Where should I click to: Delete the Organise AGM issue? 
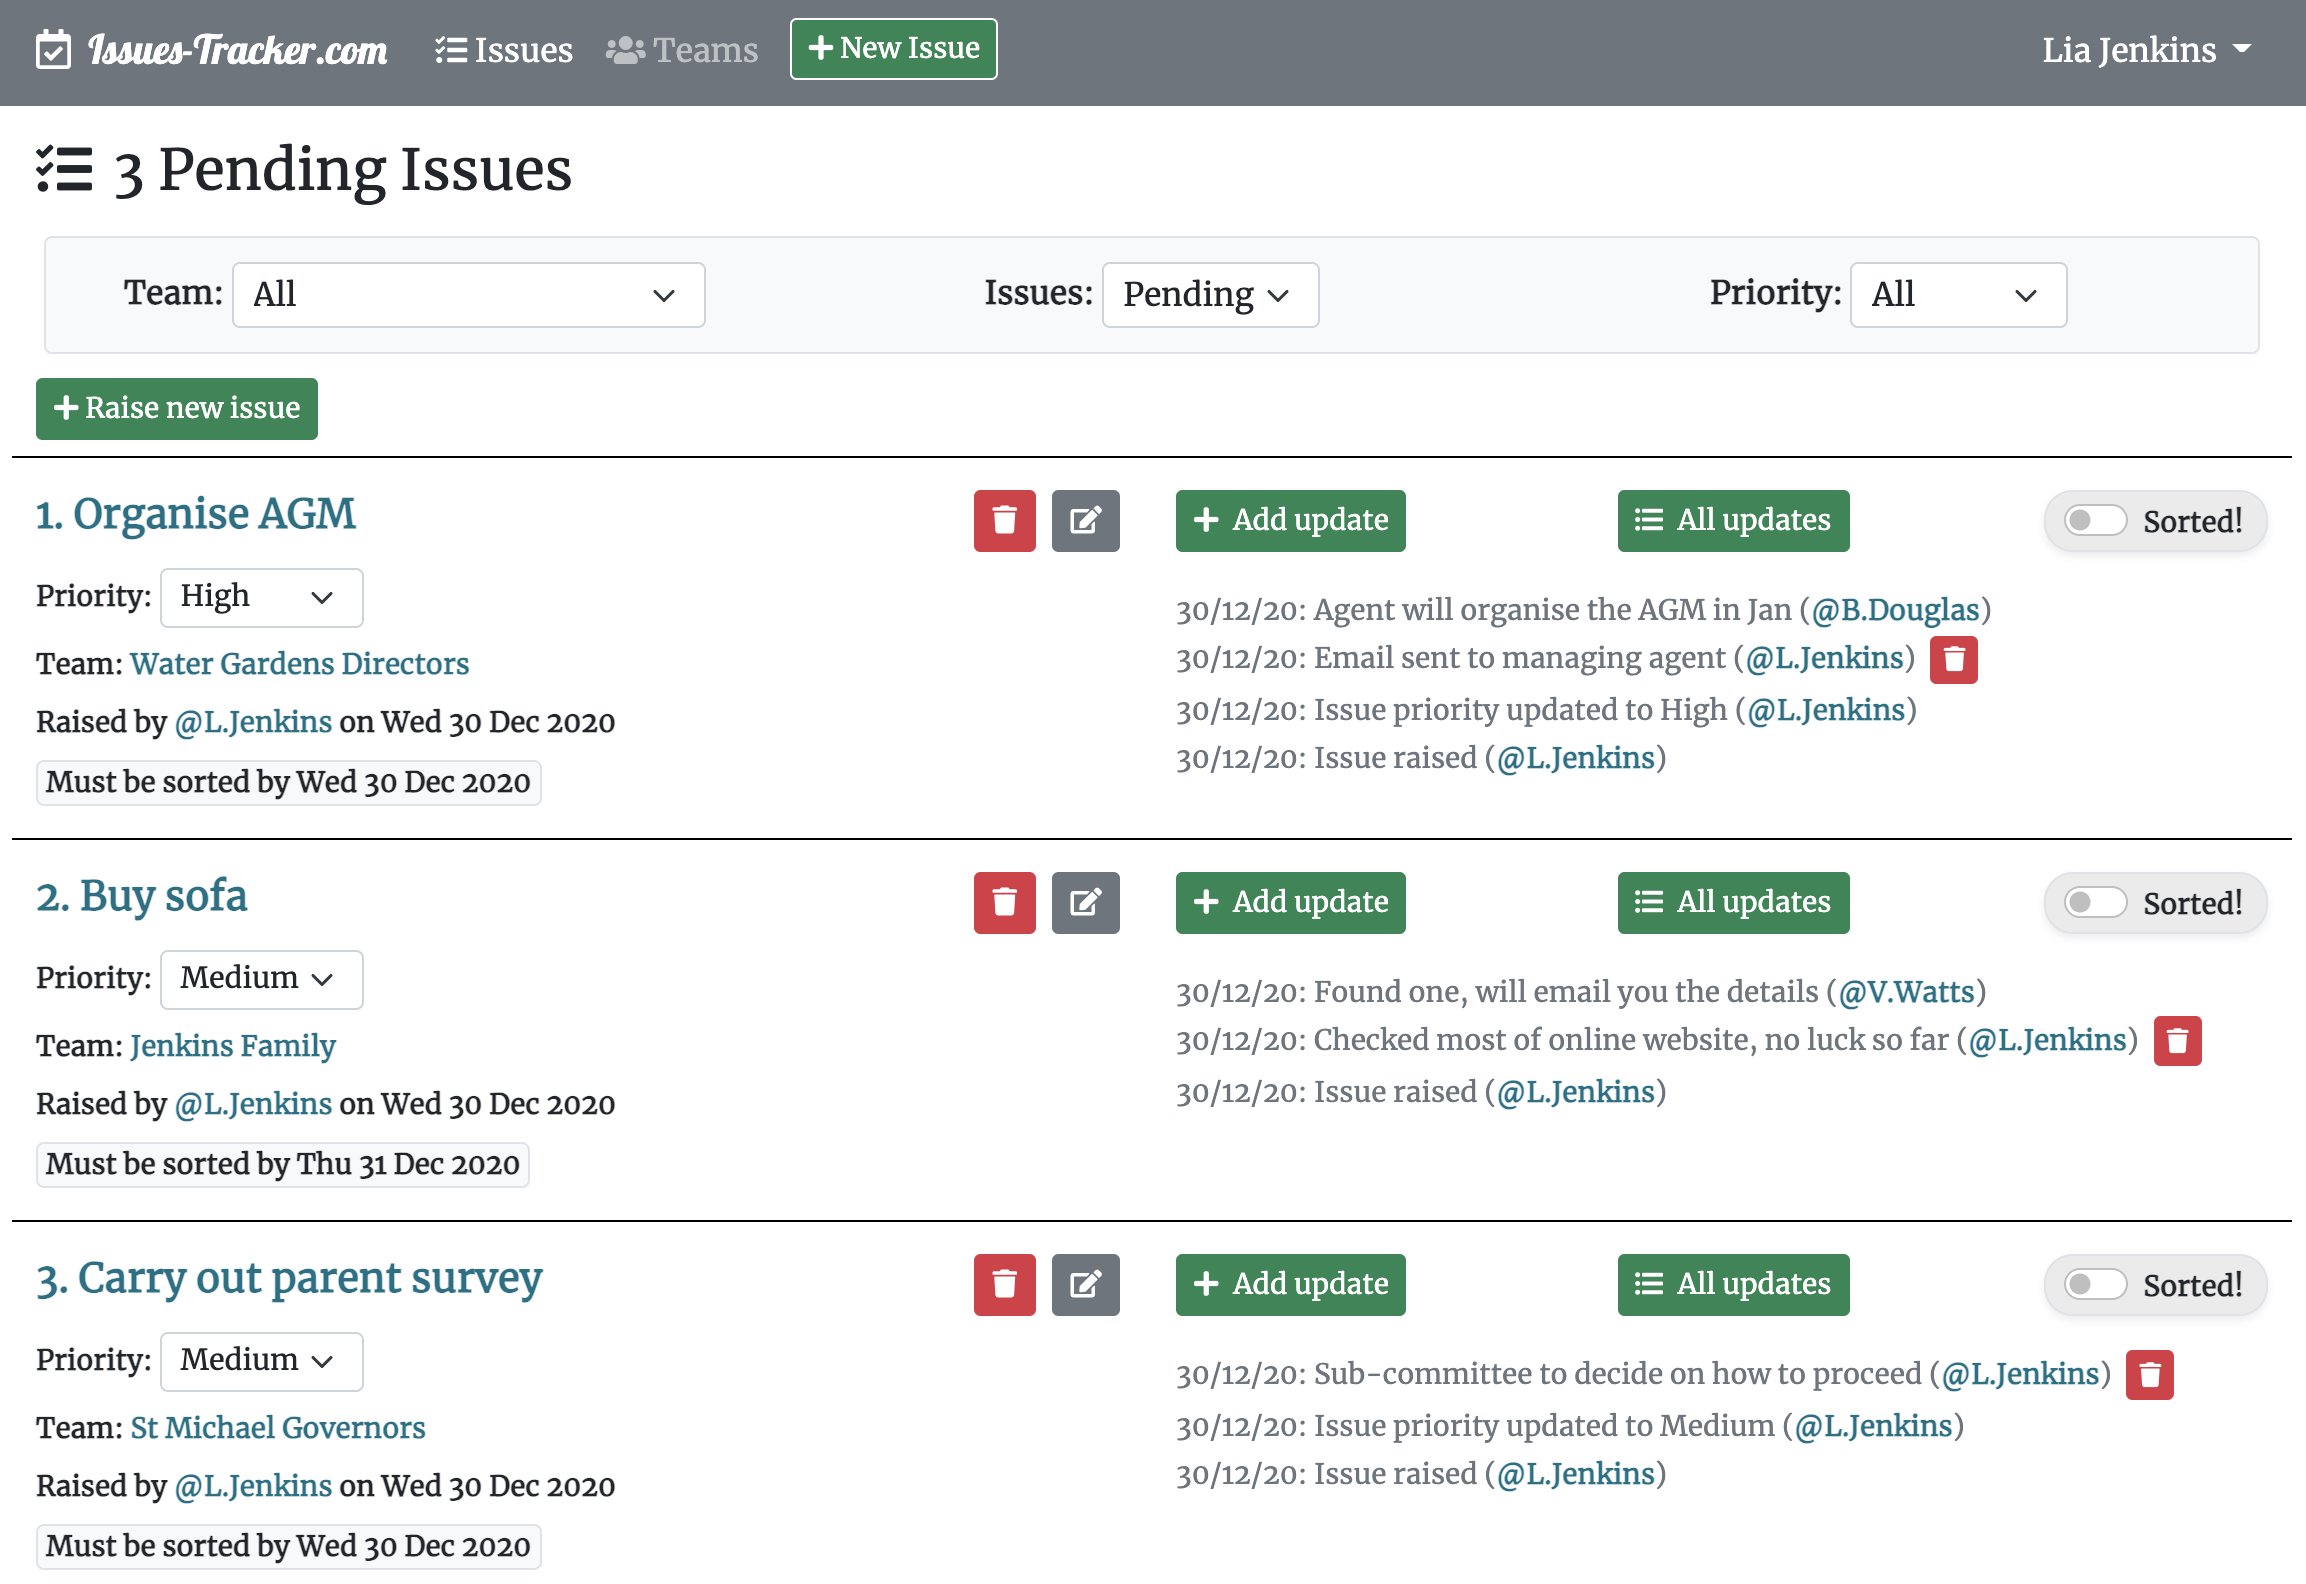click(1004, 520)
